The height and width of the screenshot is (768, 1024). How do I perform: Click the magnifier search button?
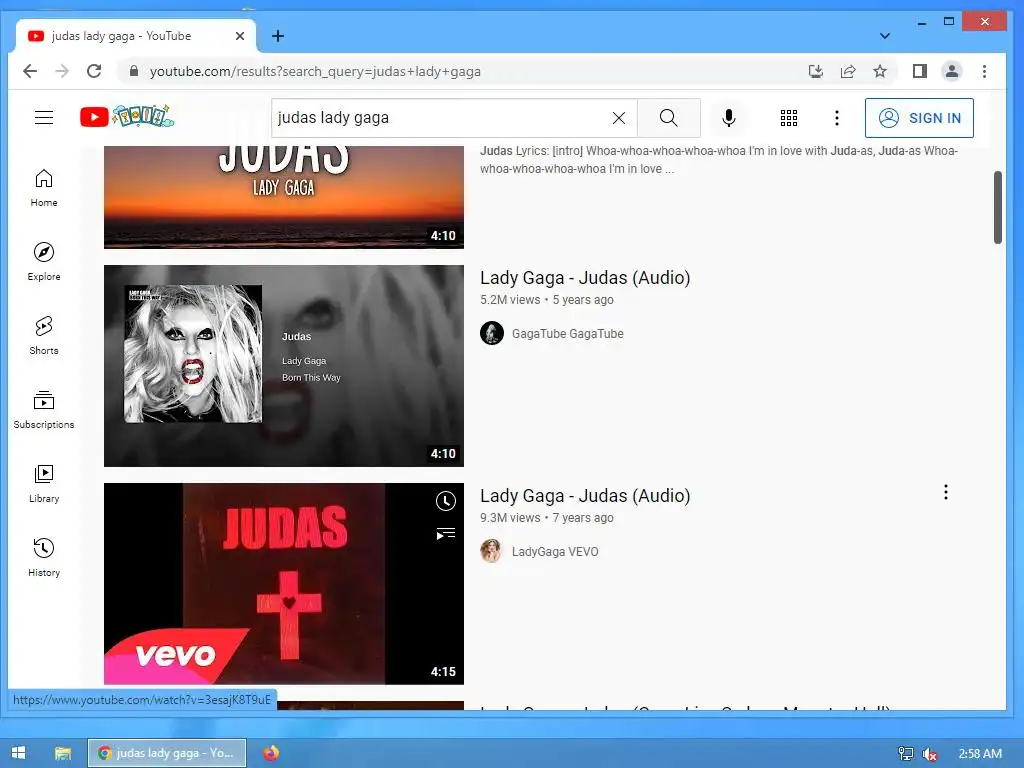point(668,118)
